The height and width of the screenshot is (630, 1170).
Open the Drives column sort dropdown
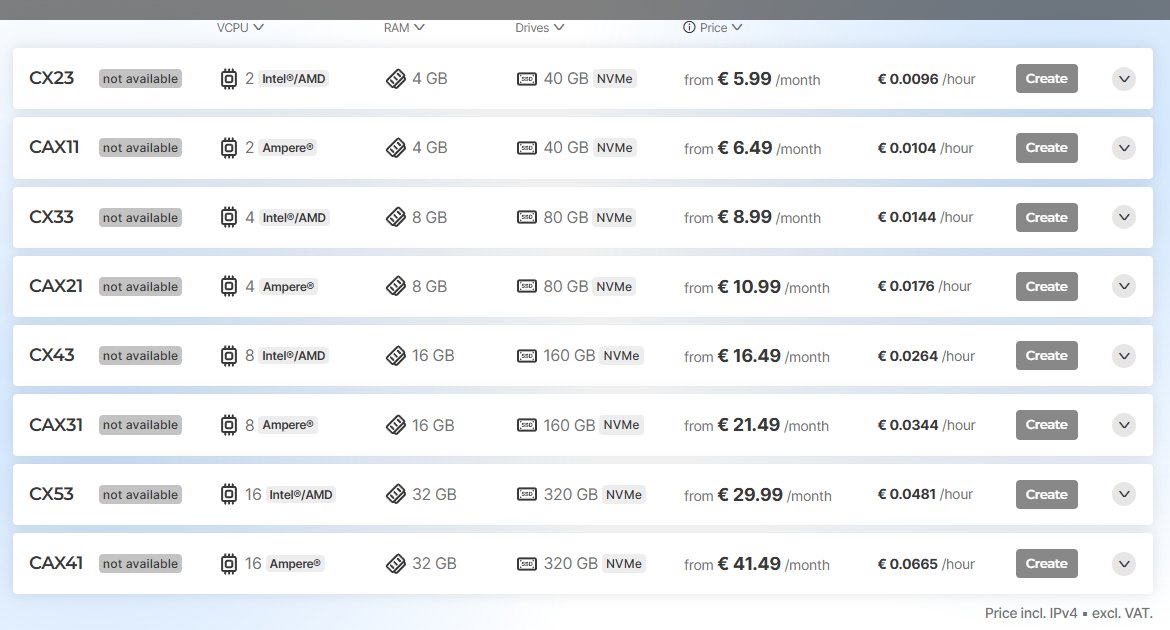539,28
